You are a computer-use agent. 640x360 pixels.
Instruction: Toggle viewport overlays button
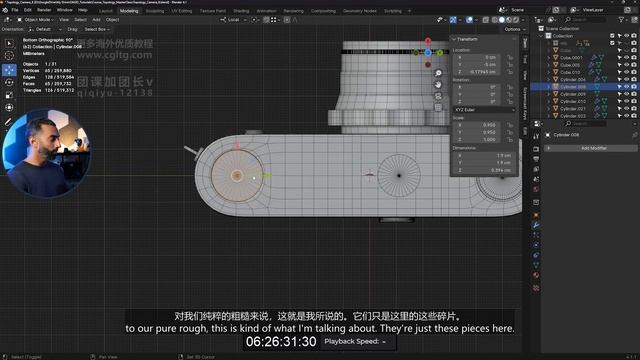tap(469, 20)
